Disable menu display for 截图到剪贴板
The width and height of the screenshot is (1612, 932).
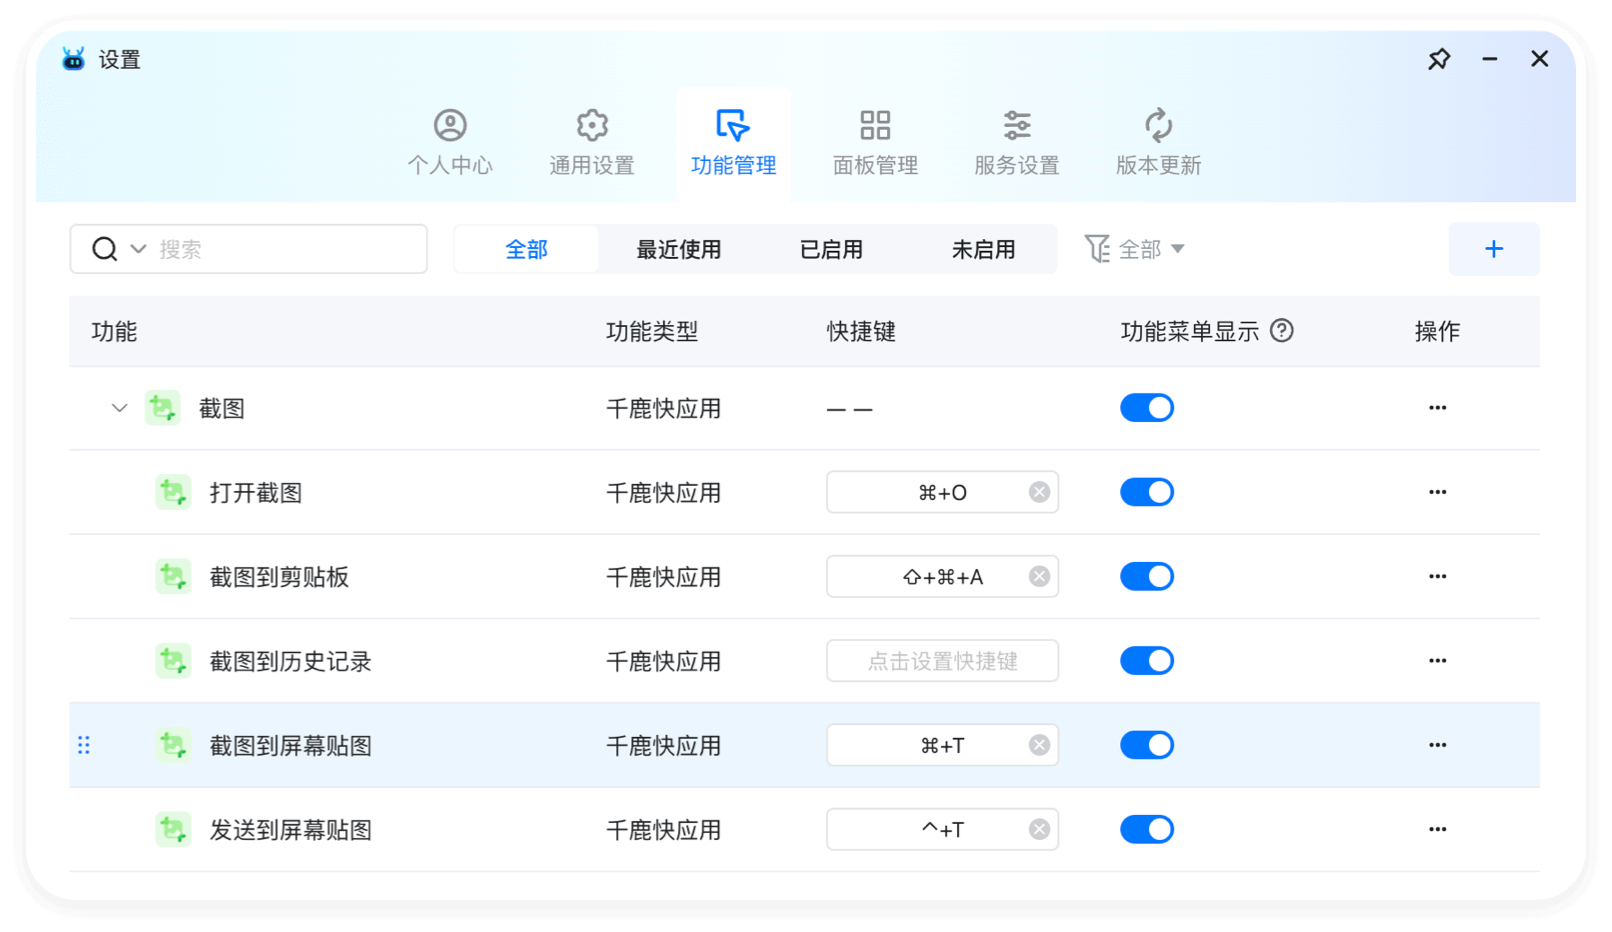(1147, 576)
